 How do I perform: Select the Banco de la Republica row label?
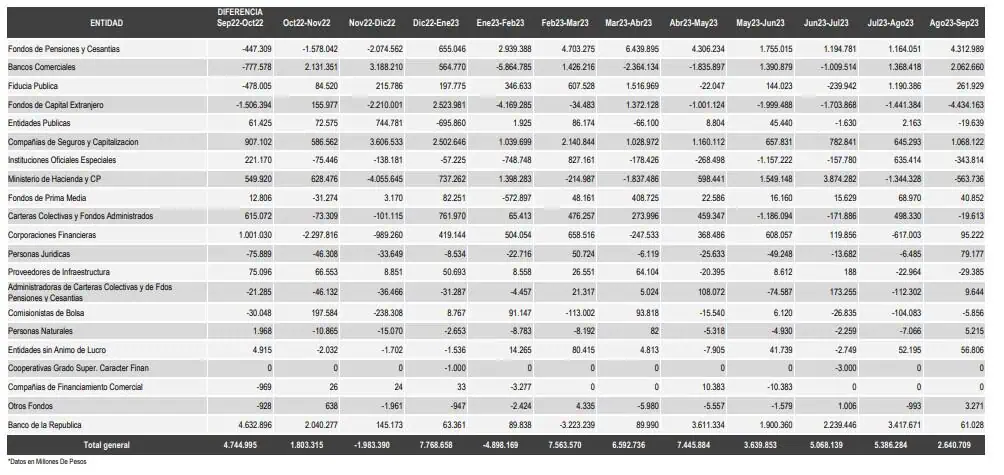point(45,425)
